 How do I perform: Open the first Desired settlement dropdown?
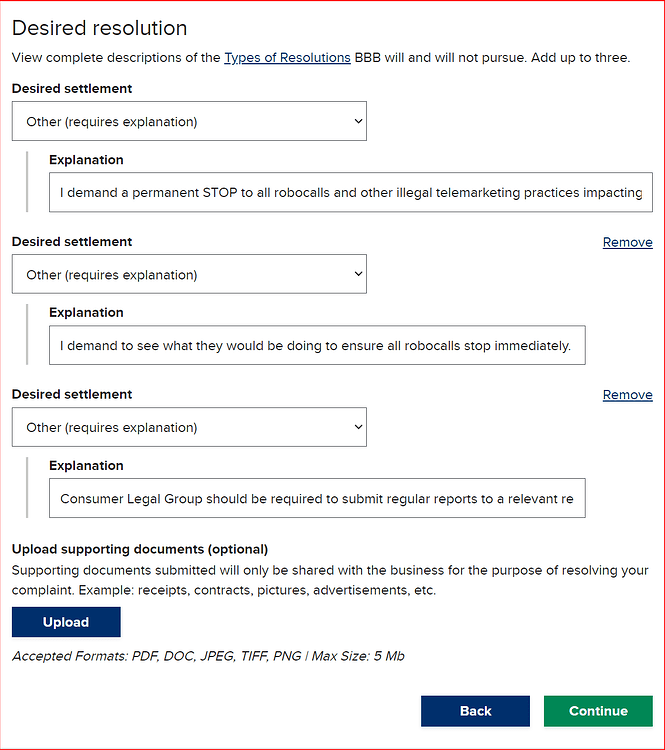click(189, 121)
